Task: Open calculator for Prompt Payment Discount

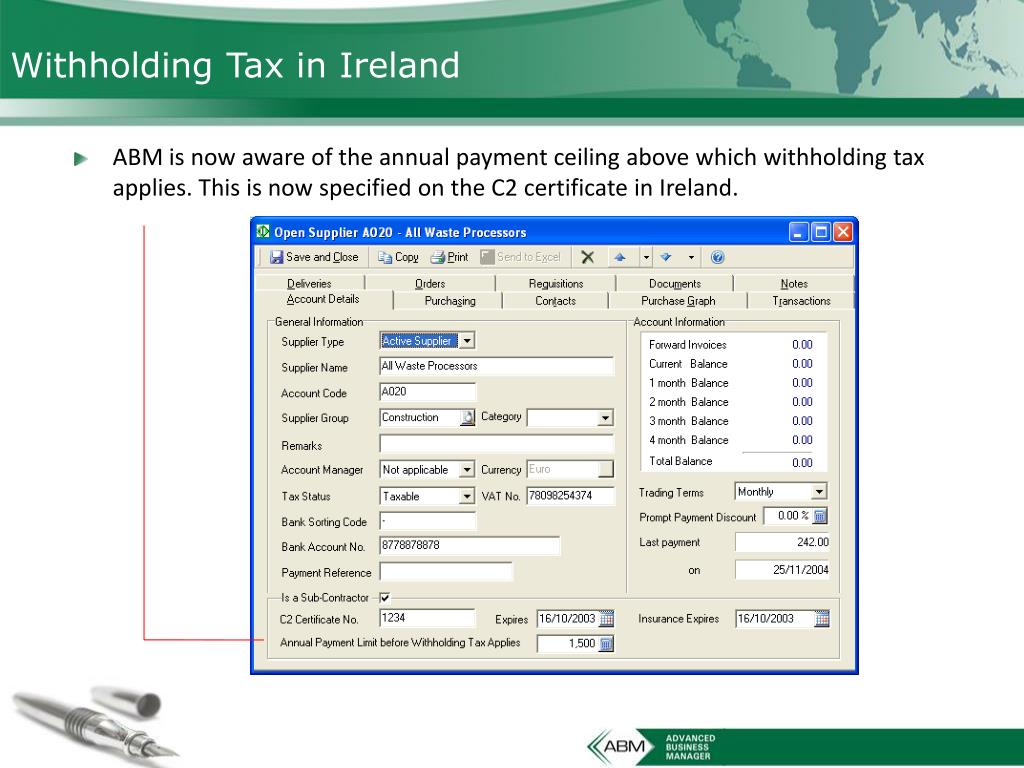Action: click(x=820, y=516)
